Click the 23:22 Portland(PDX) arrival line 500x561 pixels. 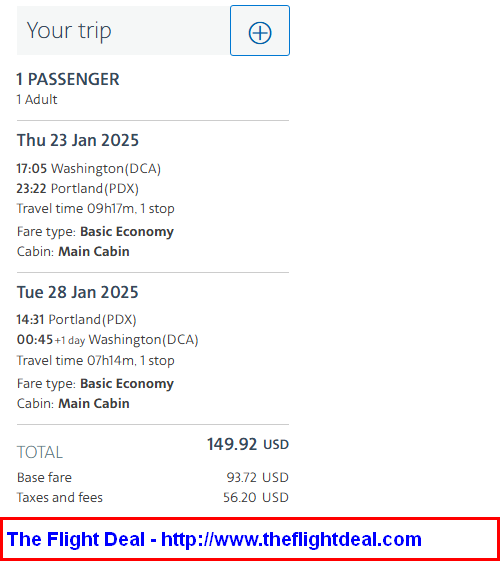pyautogui.click(x=77, y=188)
